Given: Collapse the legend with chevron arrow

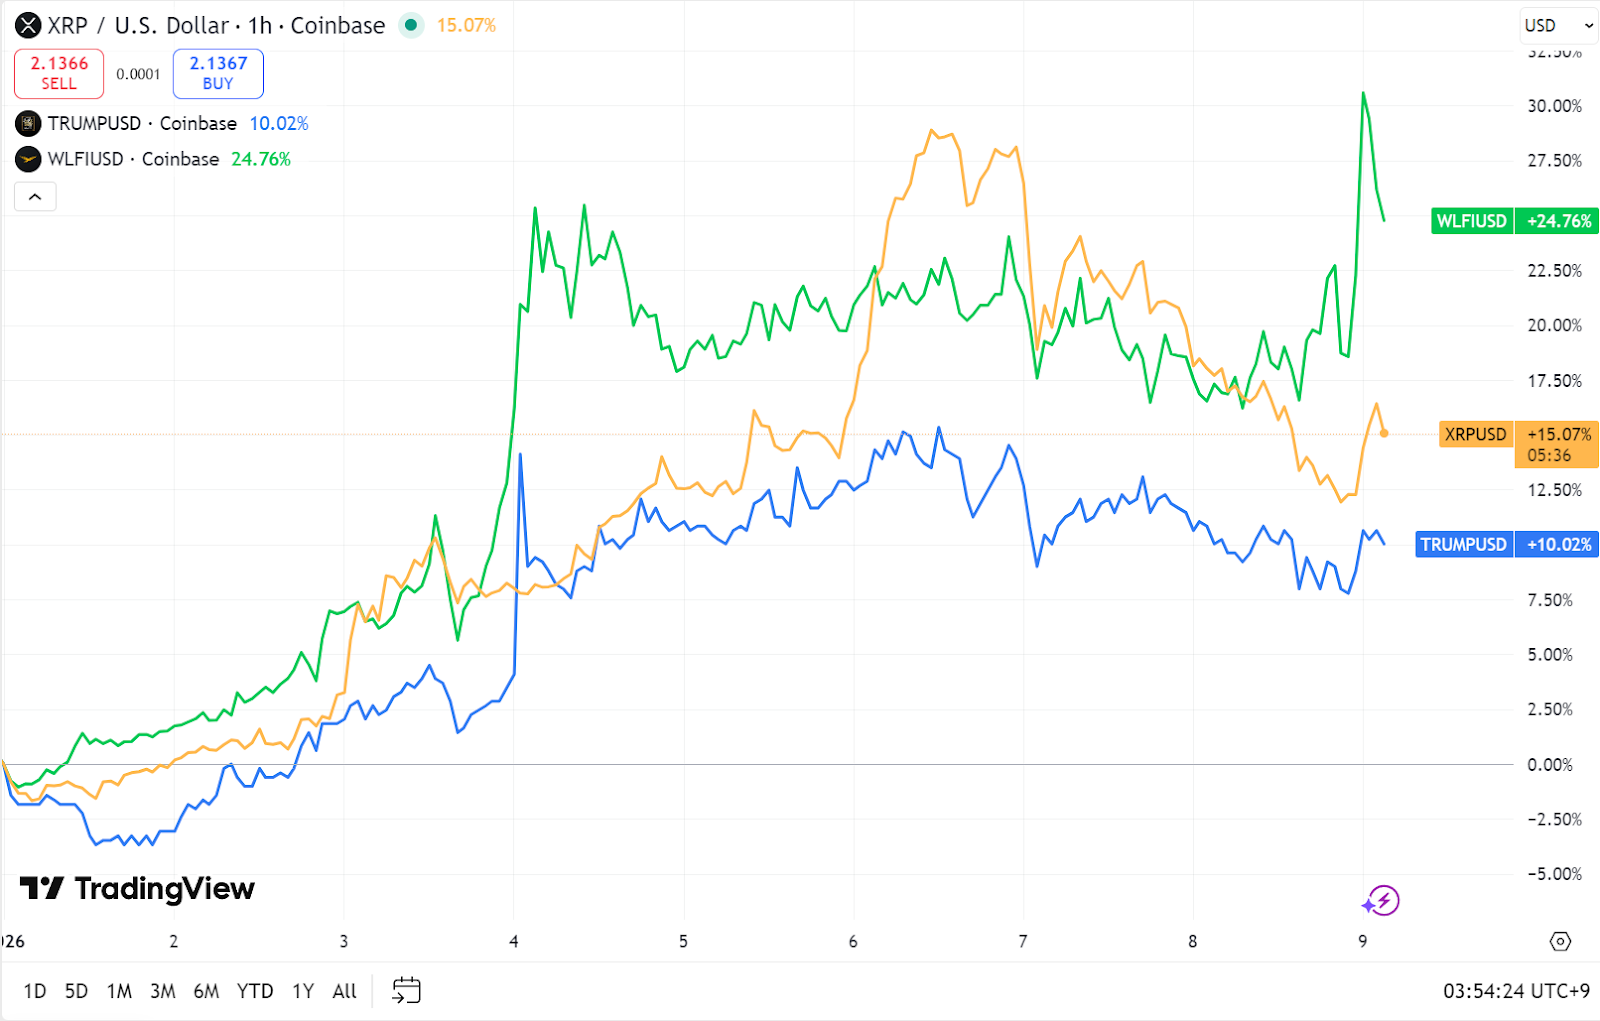Looking at the screenshot, I should click(x=35, y=197).
